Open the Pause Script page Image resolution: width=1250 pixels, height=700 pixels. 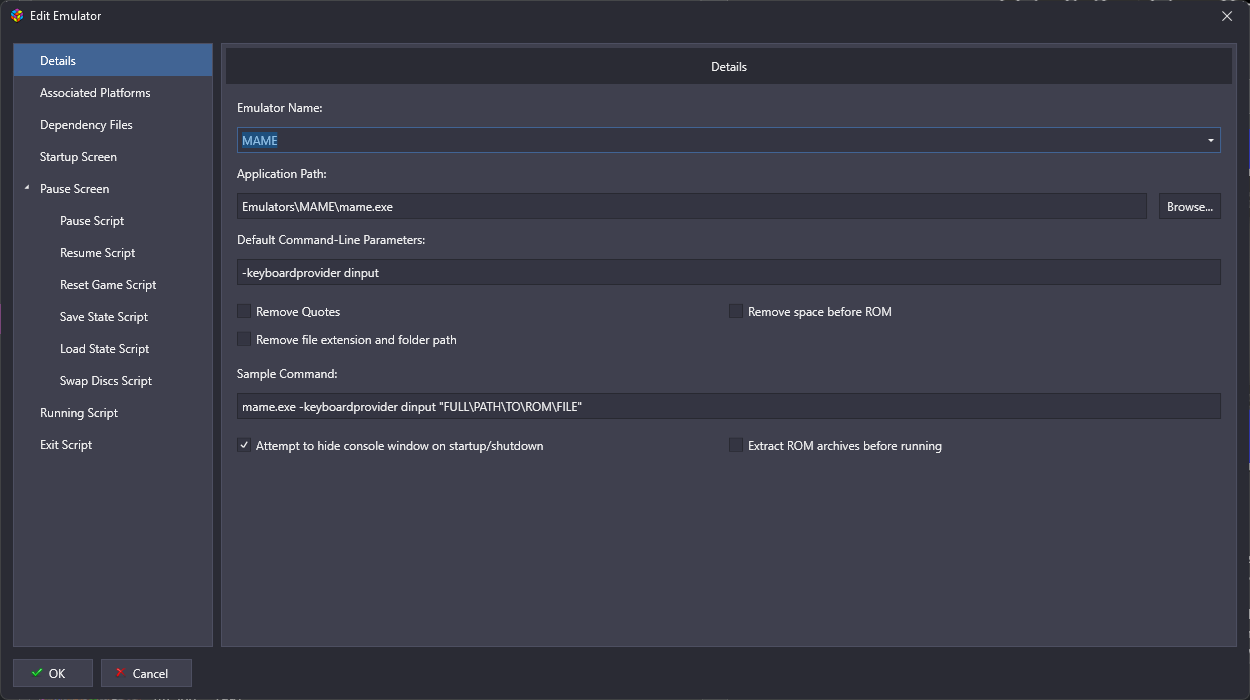point(92,220)
